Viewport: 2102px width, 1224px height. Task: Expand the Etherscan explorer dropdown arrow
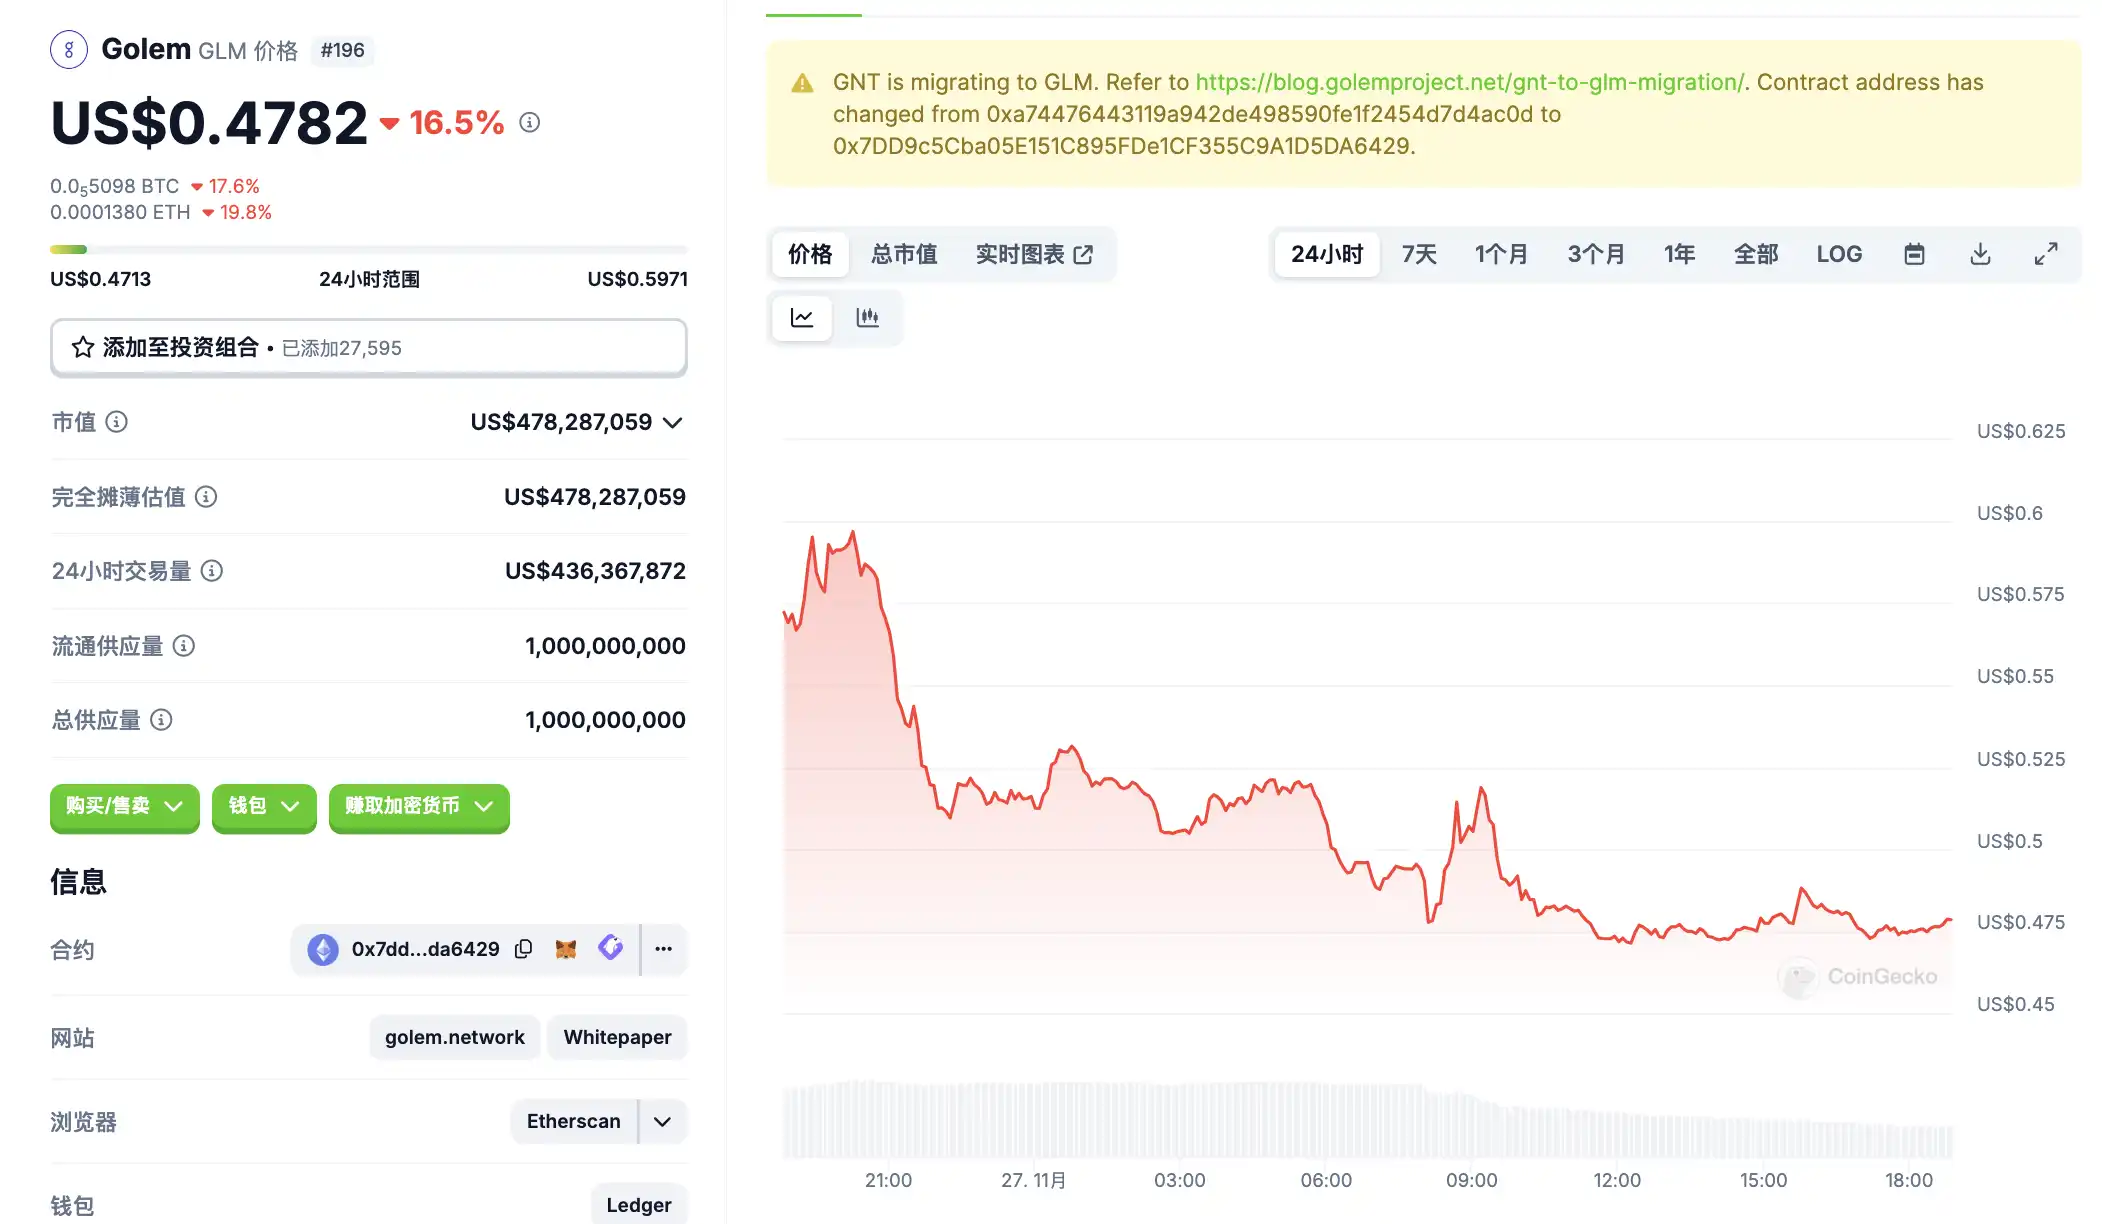pyautogui.click(x=662, y=1121)
